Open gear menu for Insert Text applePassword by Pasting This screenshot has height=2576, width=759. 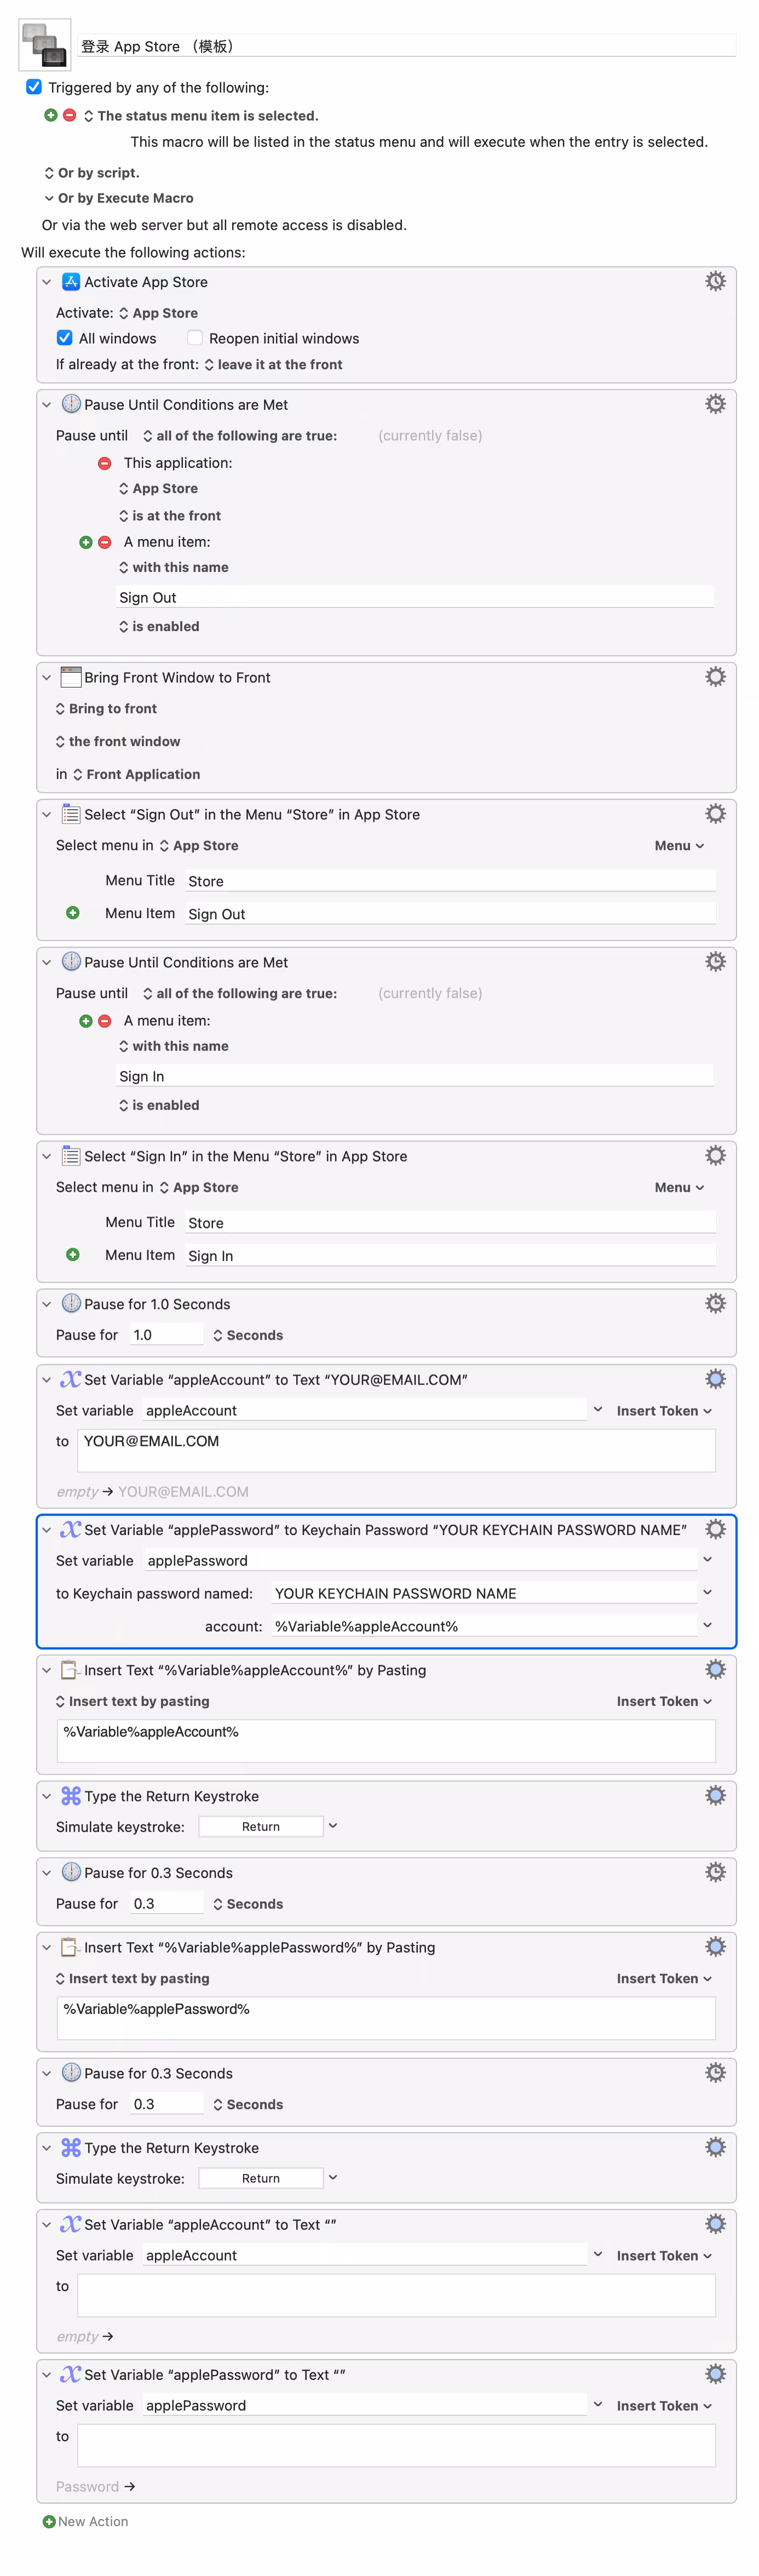pos(715,1946)
